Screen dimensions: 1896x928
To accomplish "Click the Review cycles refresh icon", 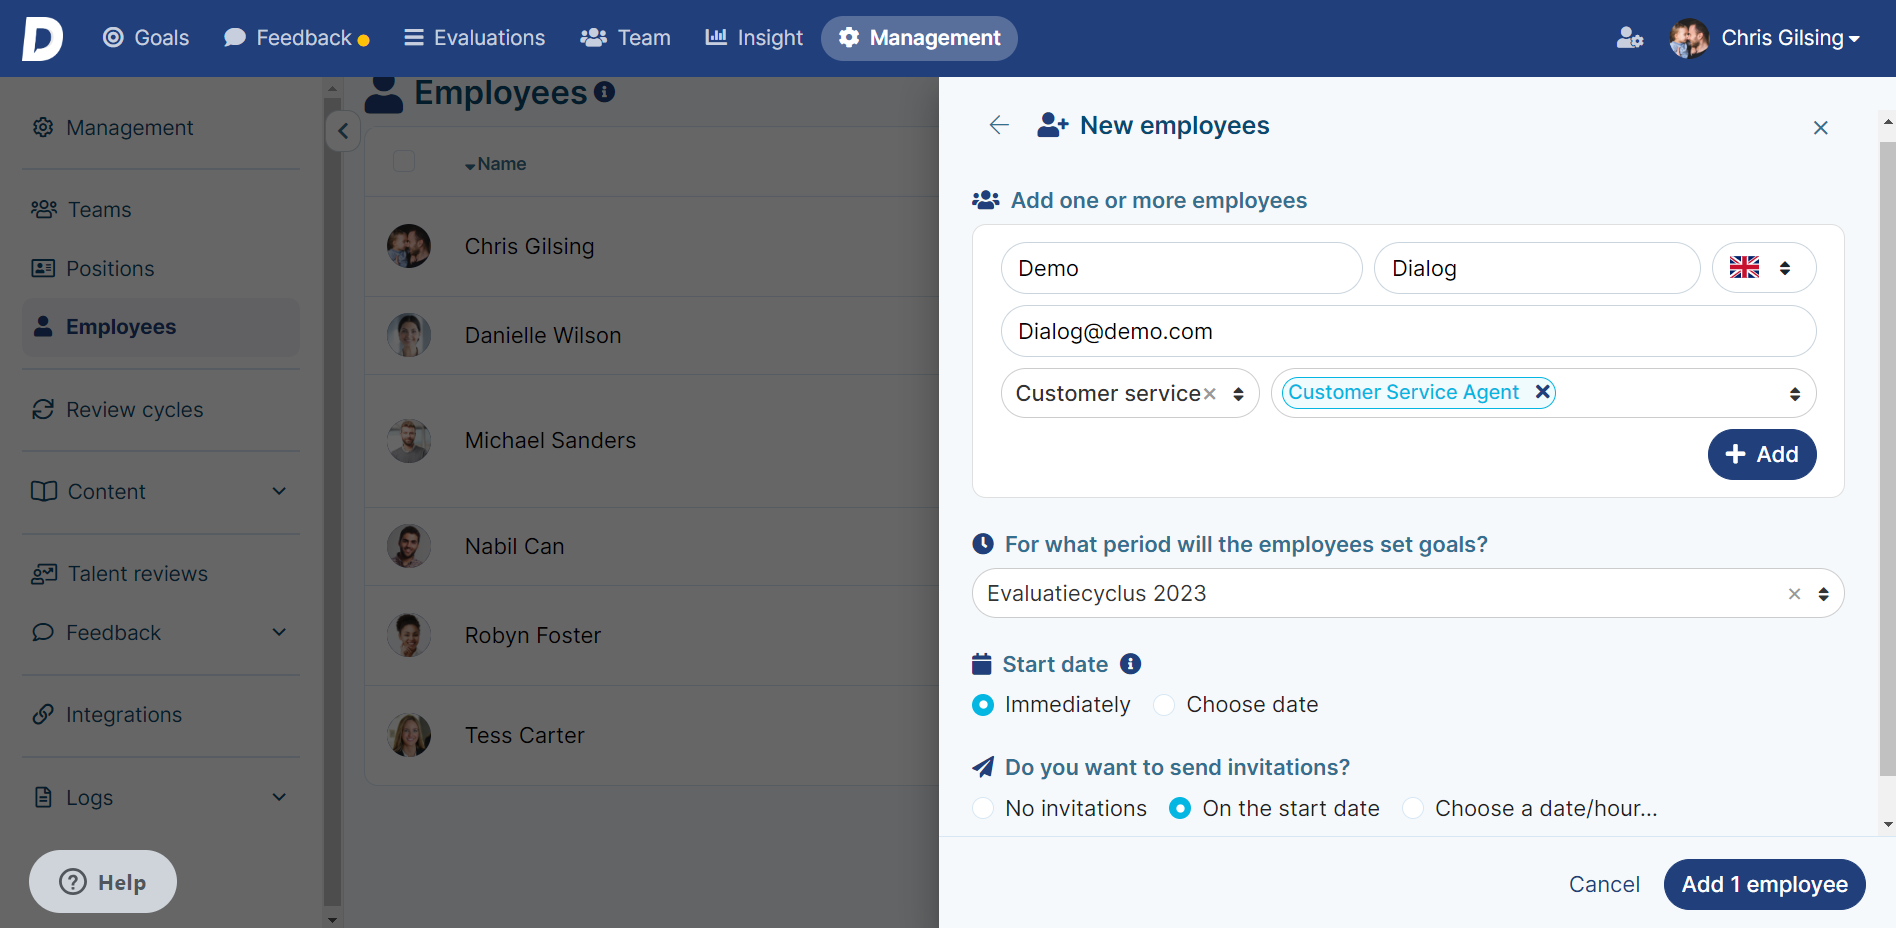I will click(43, 409).
